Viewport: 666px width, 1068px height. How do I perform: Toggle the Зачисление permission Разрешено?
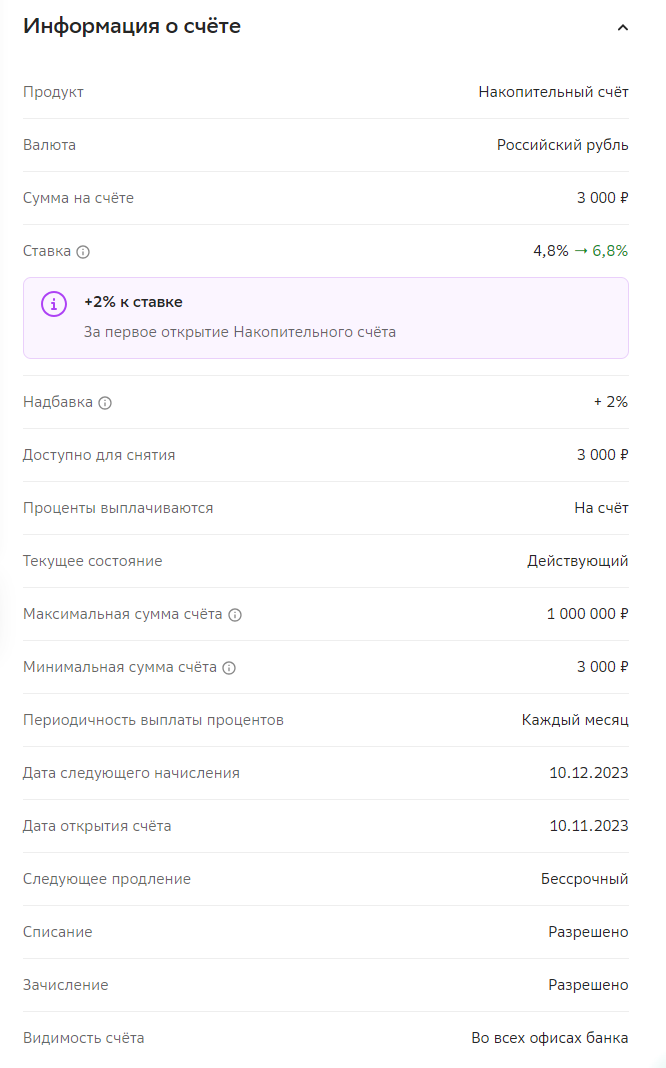point(590,985)
